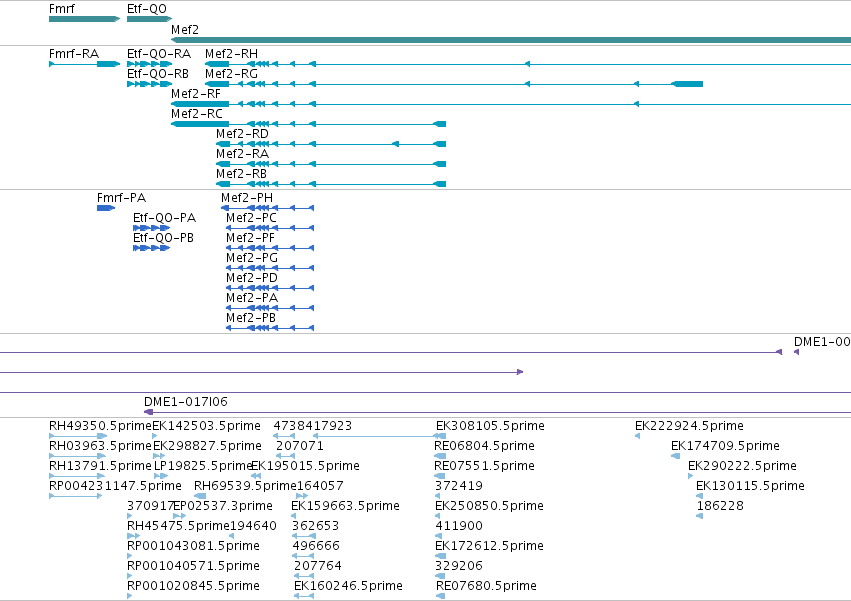Click the Mef2-RD transcript label

click(242, 134)
